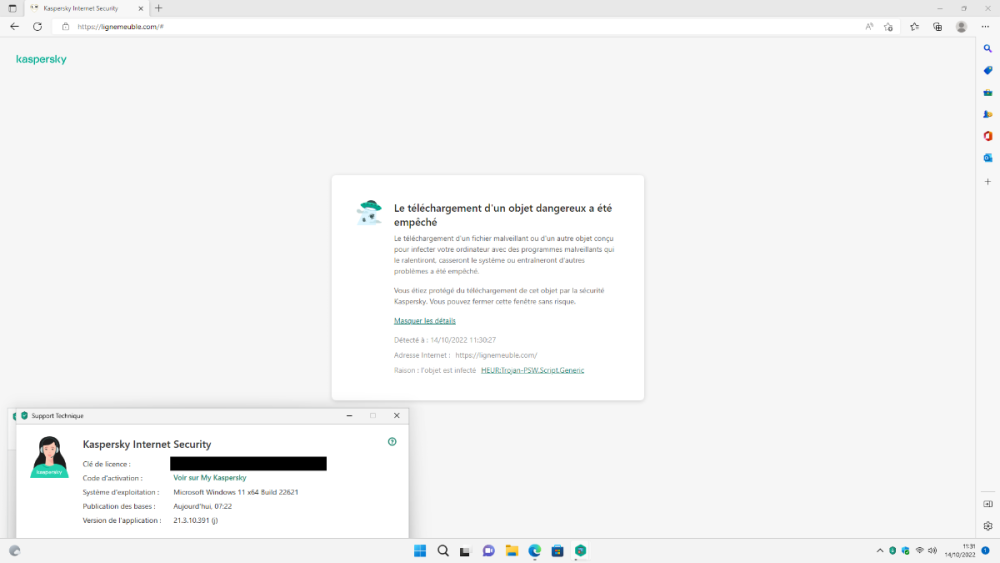Open the notification badge in taskbar
Viewport: 1000px width, 563px height.
pyautogui.click(x=985, y=550)
